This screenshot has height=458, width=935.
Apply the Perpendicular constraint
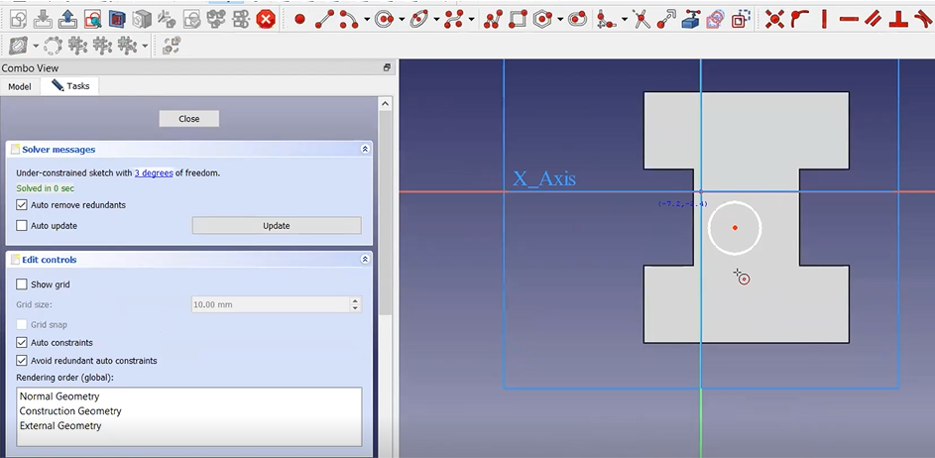tap(898, 20)
